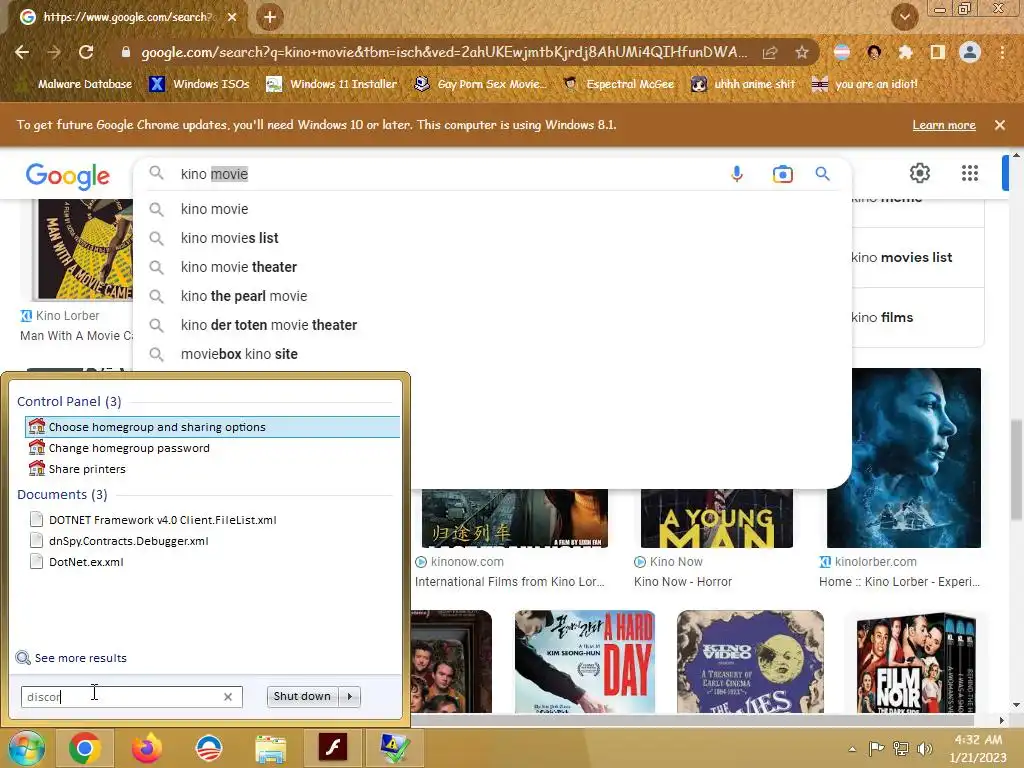The height and width of the screenshot is (768, 1024).
Task: Open dnSpy.Contracts.Debugger.xml document
Action: (212, 541)
